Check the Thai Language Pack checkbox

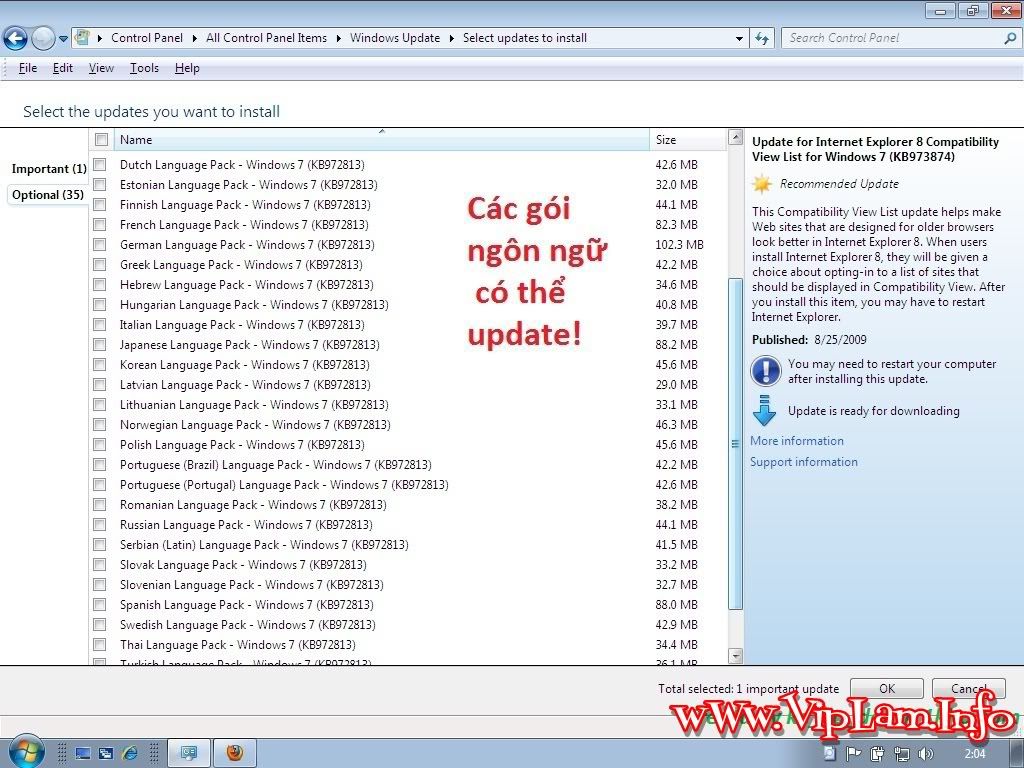(x=100, y=645)
